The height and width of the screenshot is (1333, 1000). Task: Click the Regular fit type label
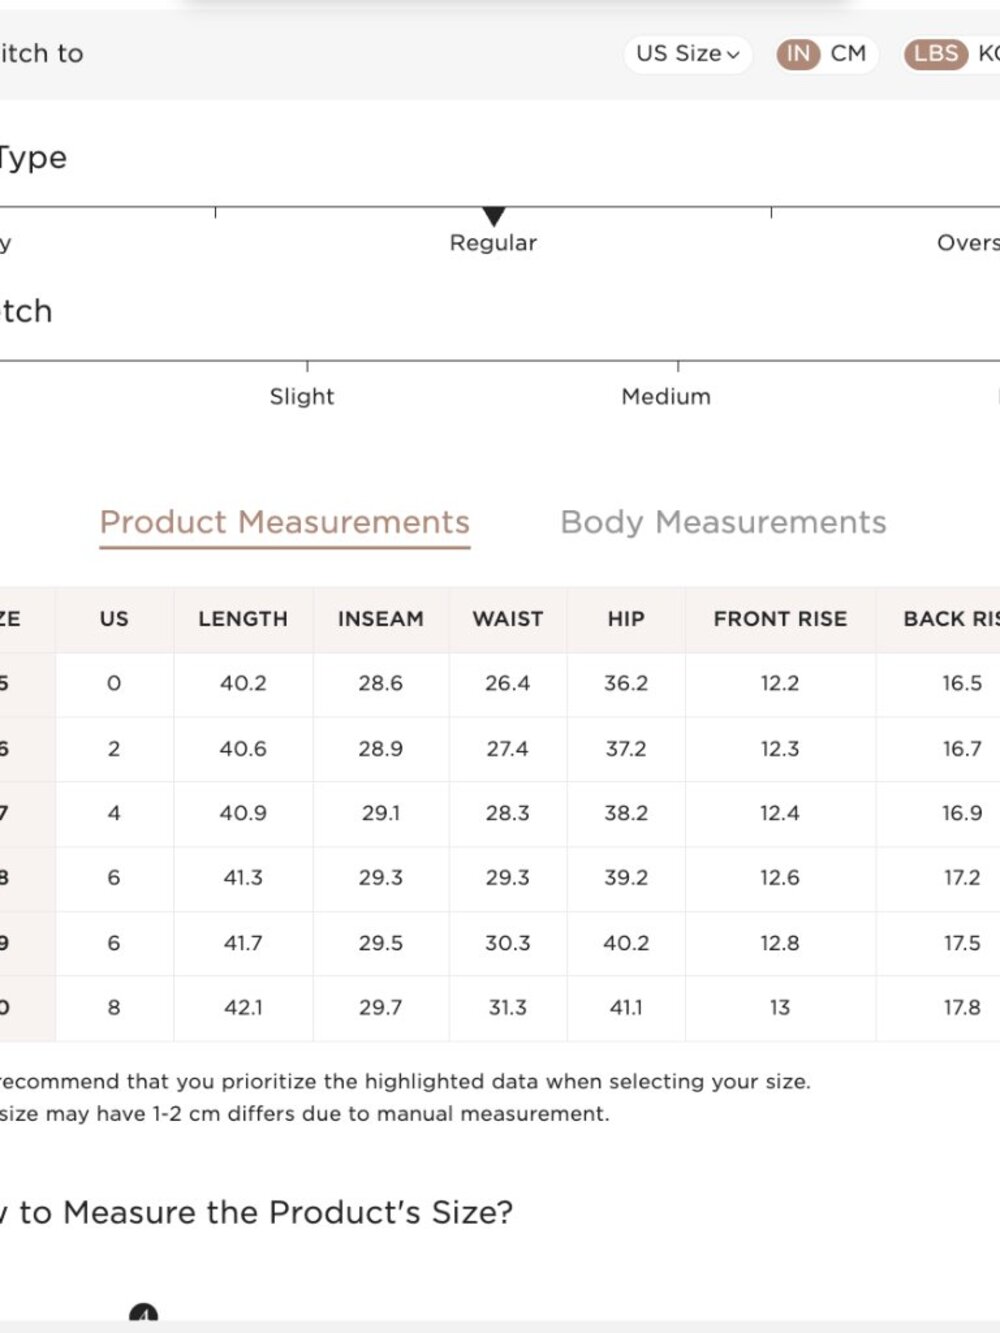click(493, 243)
